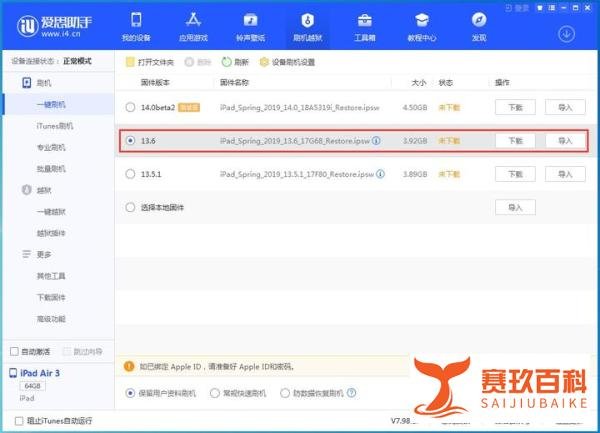Open the download manager arrow icon
Image resolution: width=600 pixels, height=433 pixels.
[x=566, y=34]
